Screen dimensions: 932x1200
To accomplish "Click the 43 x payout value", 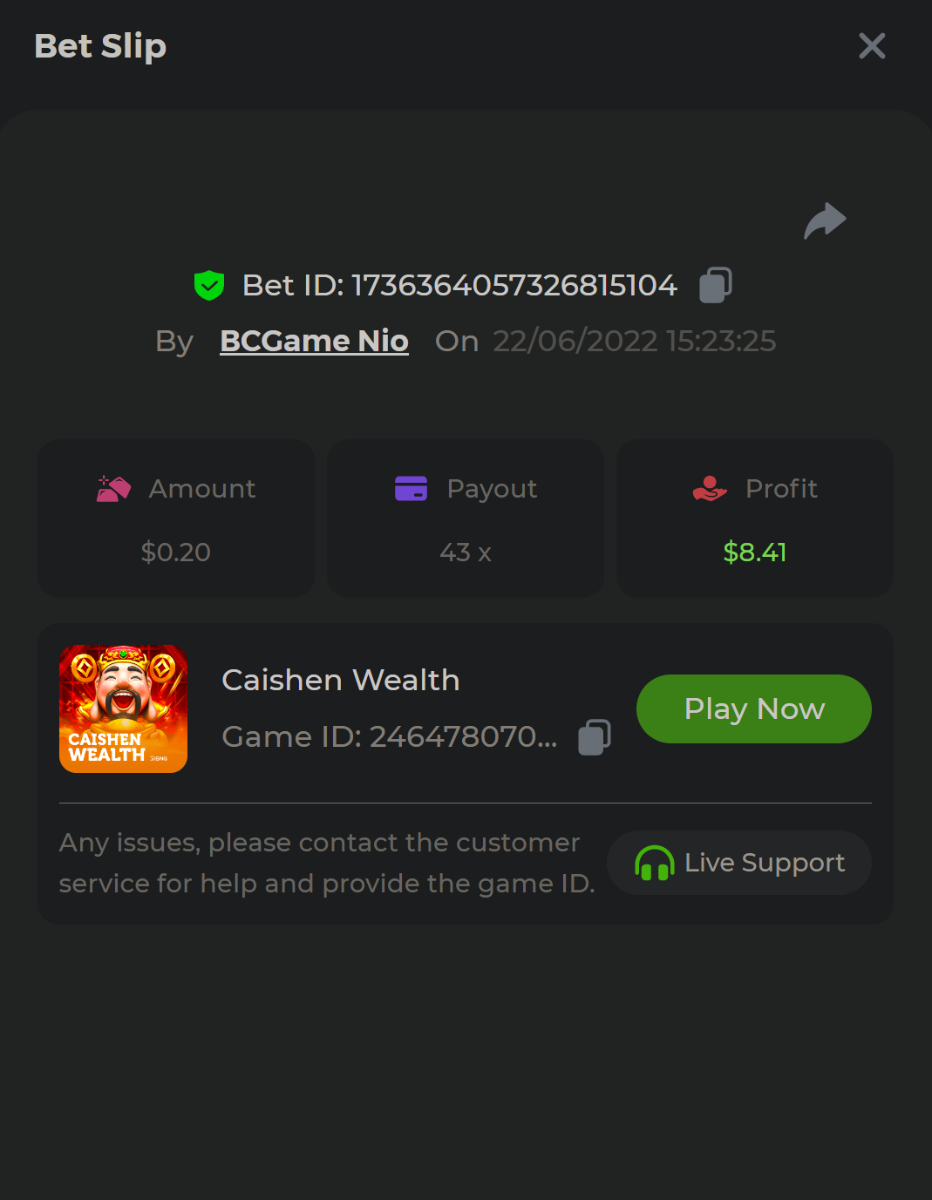I will 465,552.
